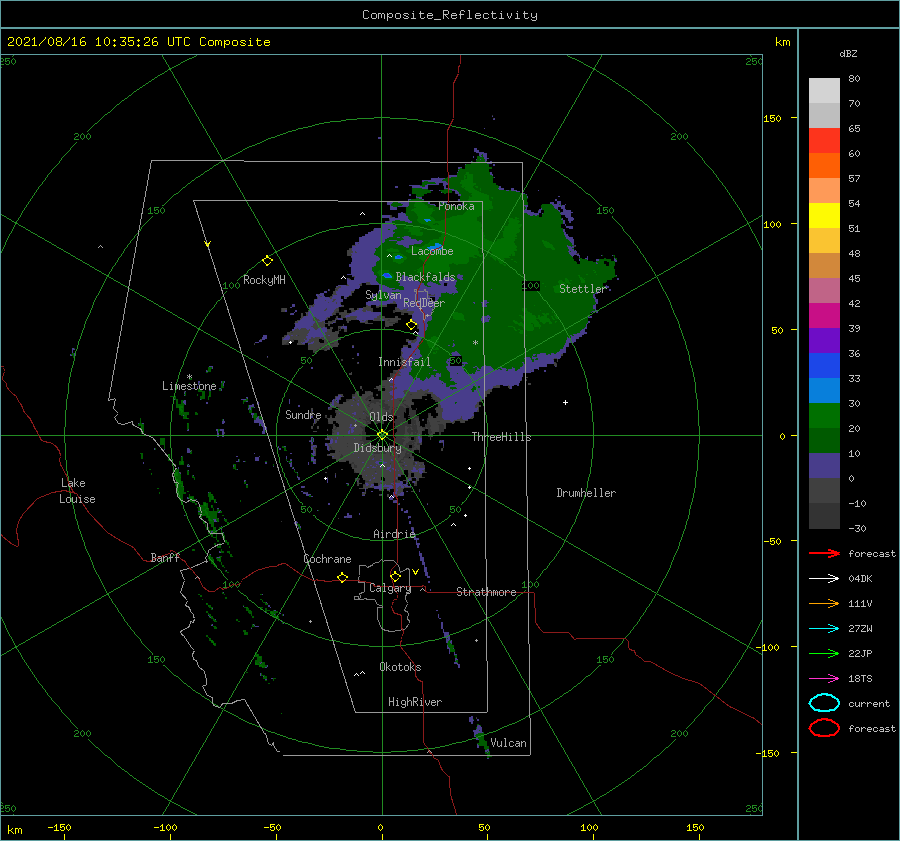Image resolution: width=900 pixels, height=841 pixels.
Task: Select the blue 36-33 dBZ color swatch
Action: click(824, 366)
